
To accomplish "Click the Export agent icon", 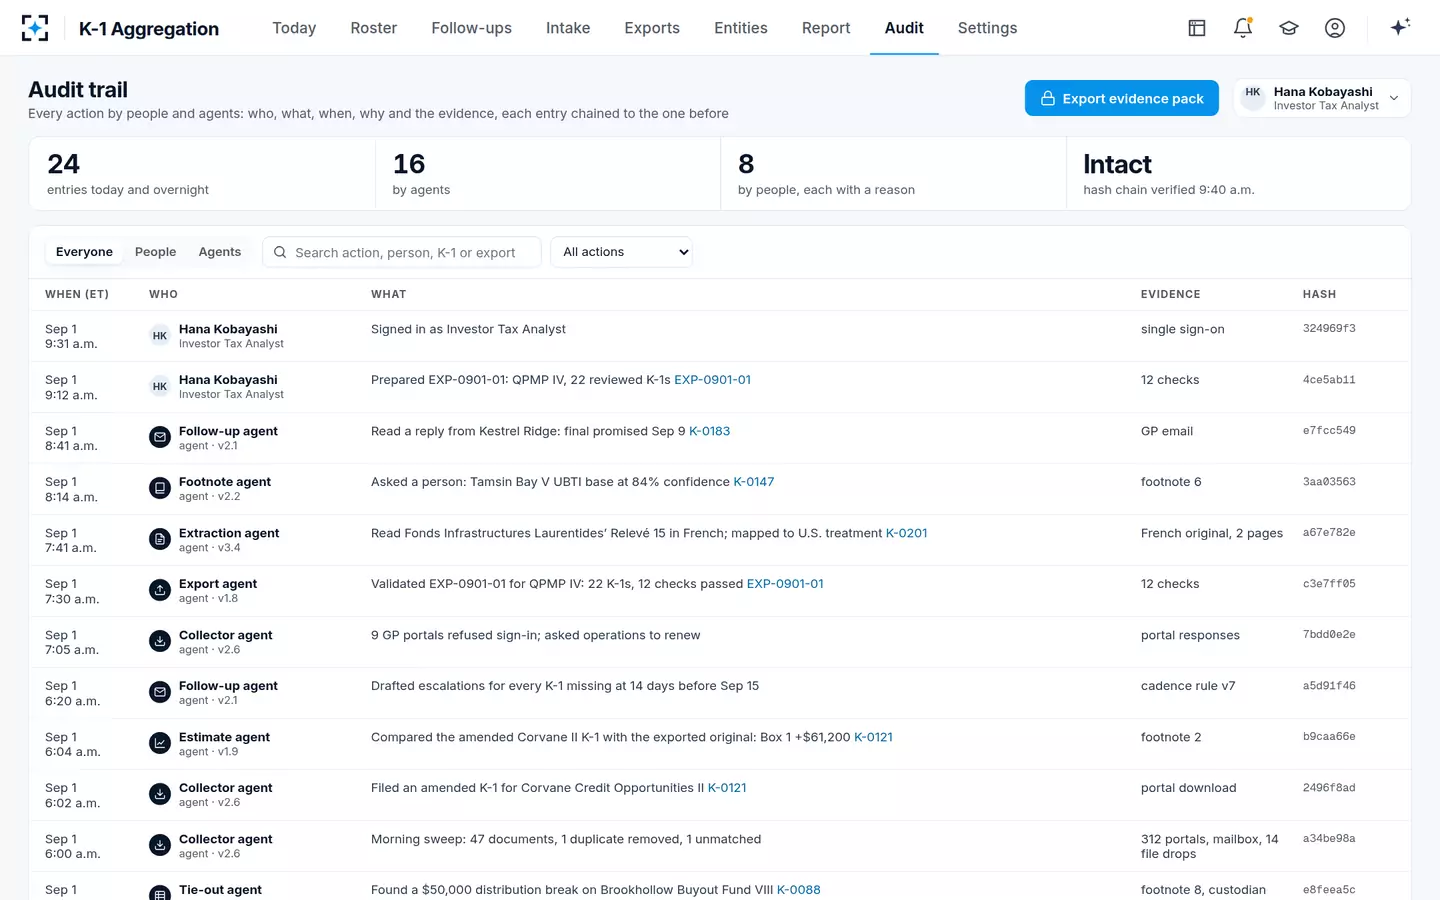I will 160,590.
